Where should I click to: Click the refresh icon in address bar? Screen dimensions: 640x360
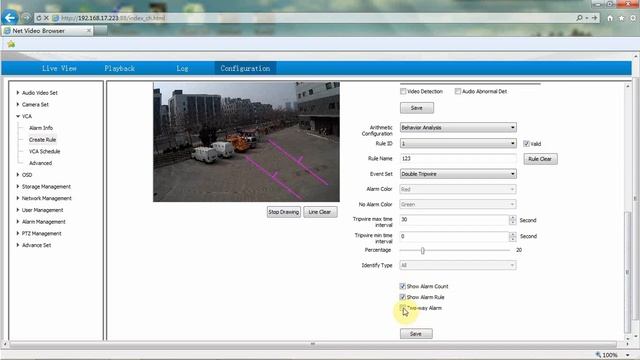(39, 18)
